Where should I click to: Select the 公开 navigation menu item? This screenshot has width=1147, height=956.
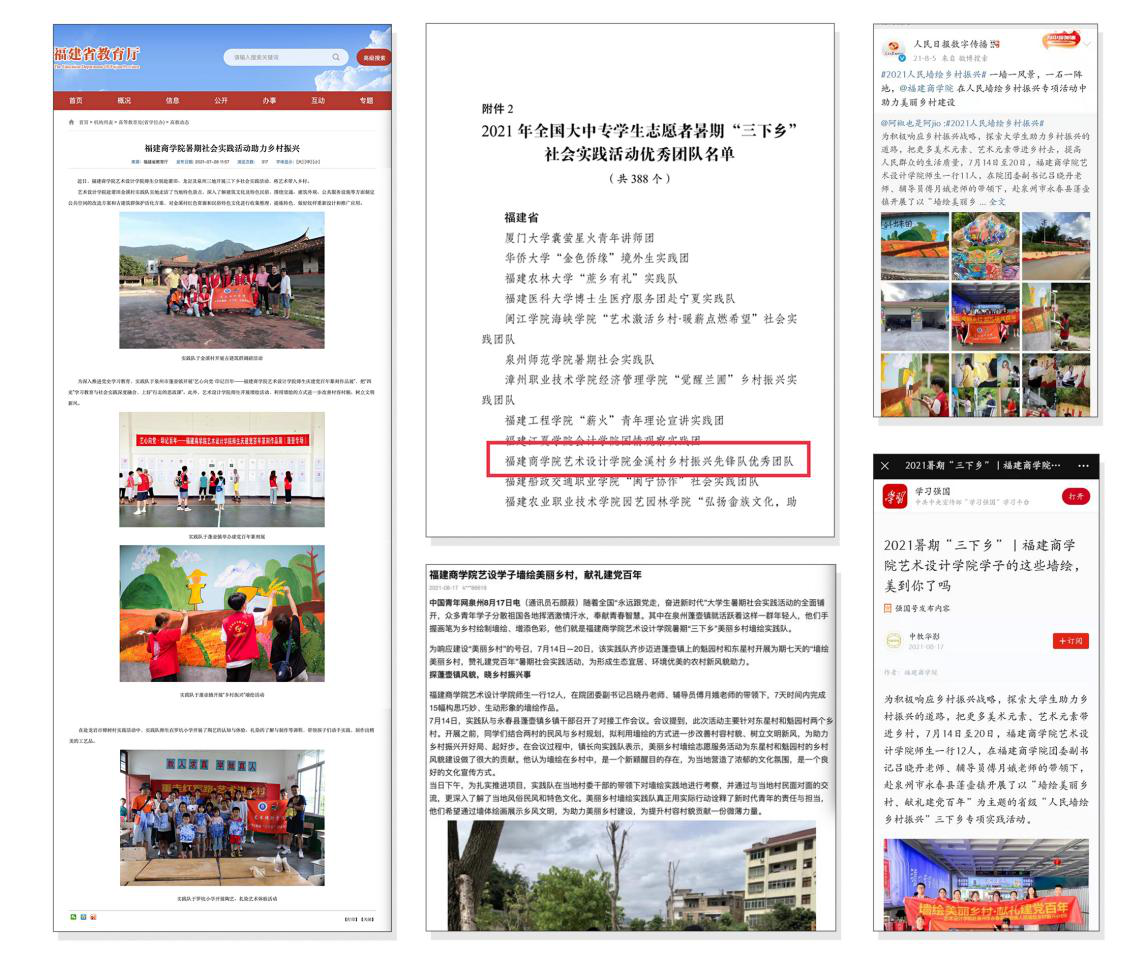pyautogui.click(x=221, y=100)
